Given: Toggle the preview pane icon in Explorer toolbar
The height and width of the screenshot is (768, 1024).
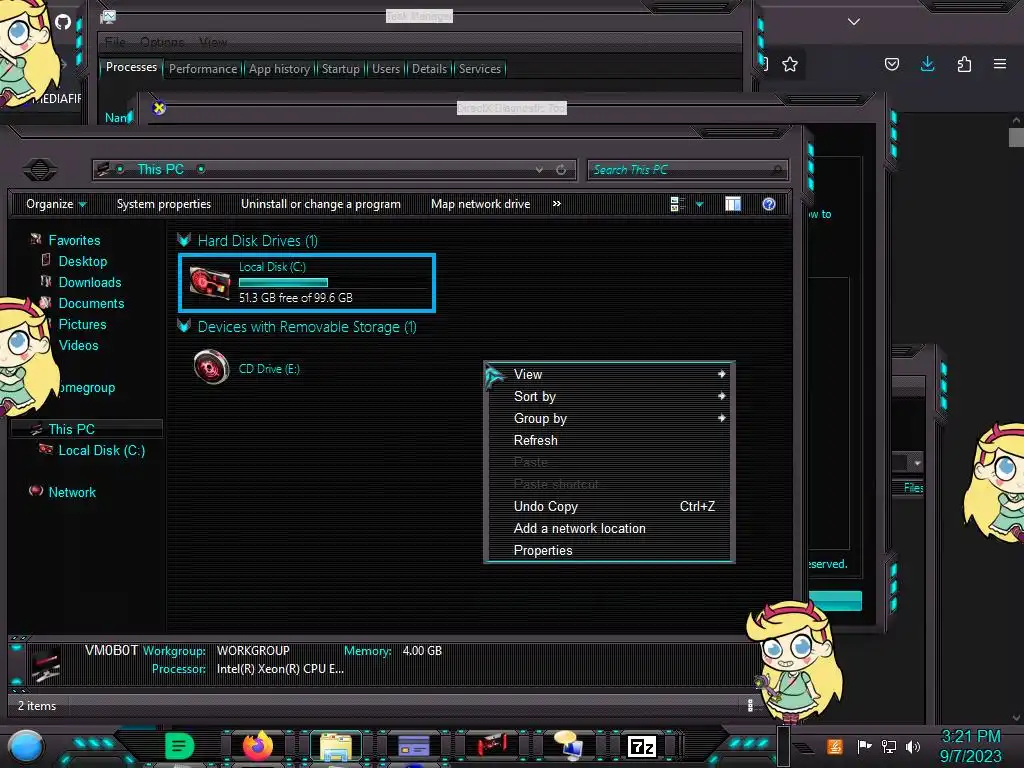Looking at the screenshot, I should click(x=733, y=204).
